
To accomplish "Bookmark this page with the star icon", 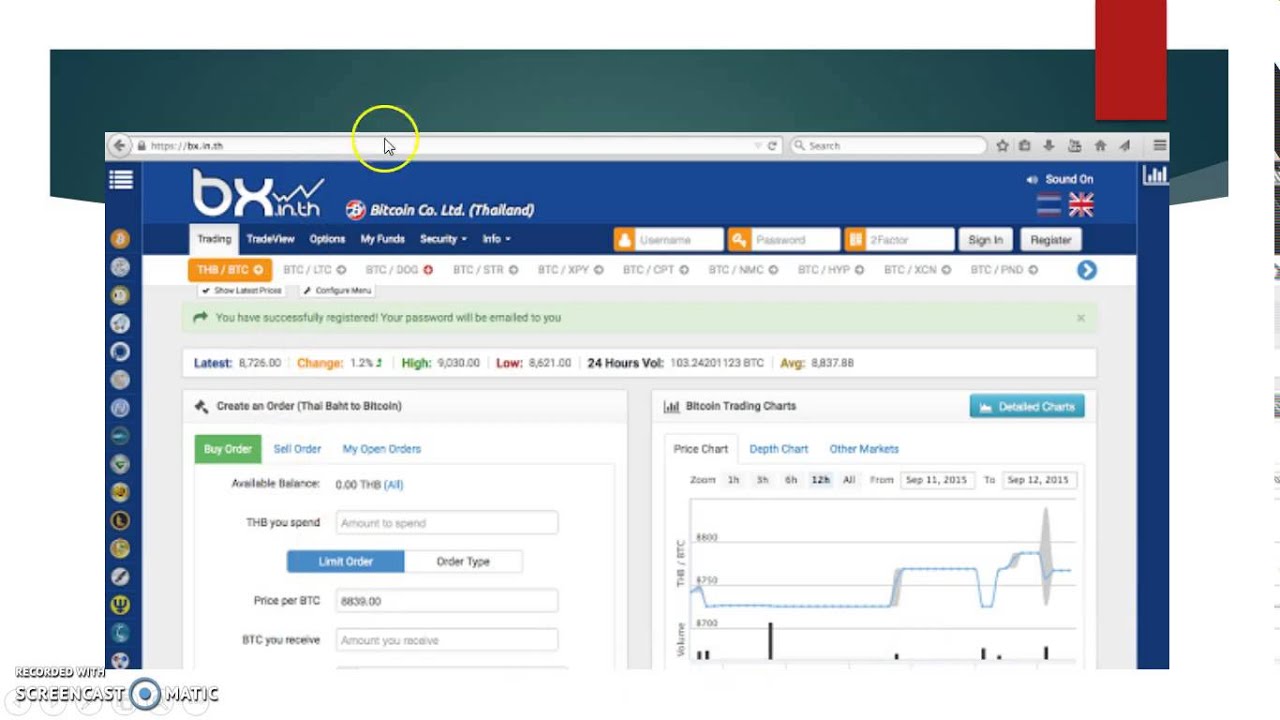I will tap(1002, 146).
